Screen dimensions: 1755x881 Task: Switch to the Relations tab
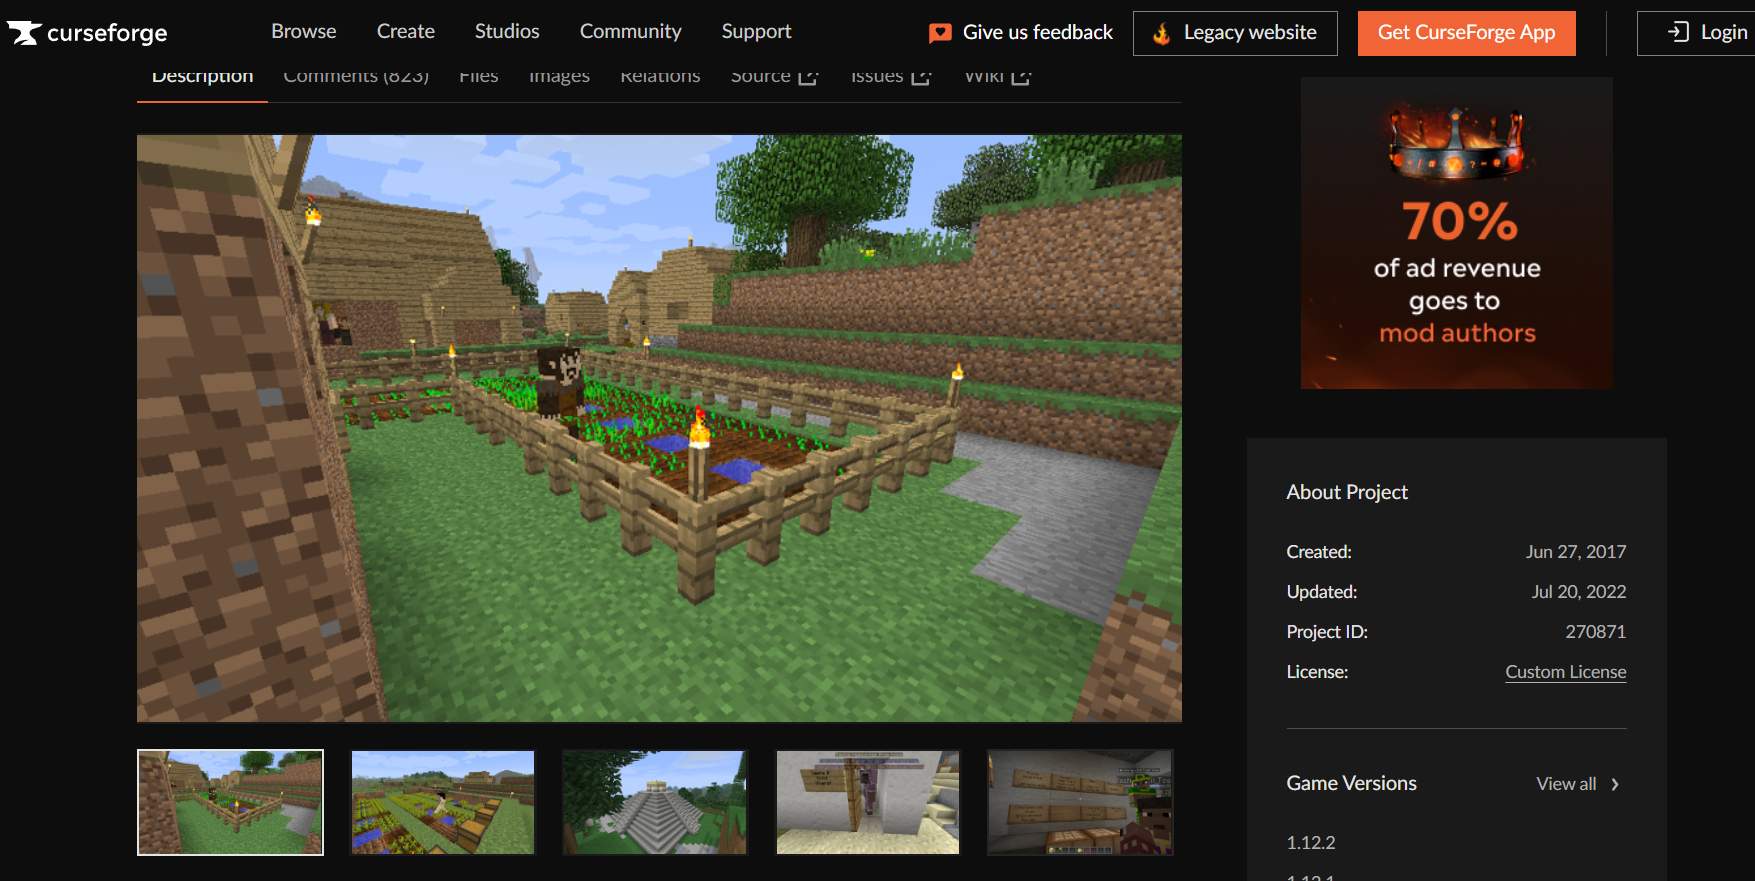[x=660, y=77]
